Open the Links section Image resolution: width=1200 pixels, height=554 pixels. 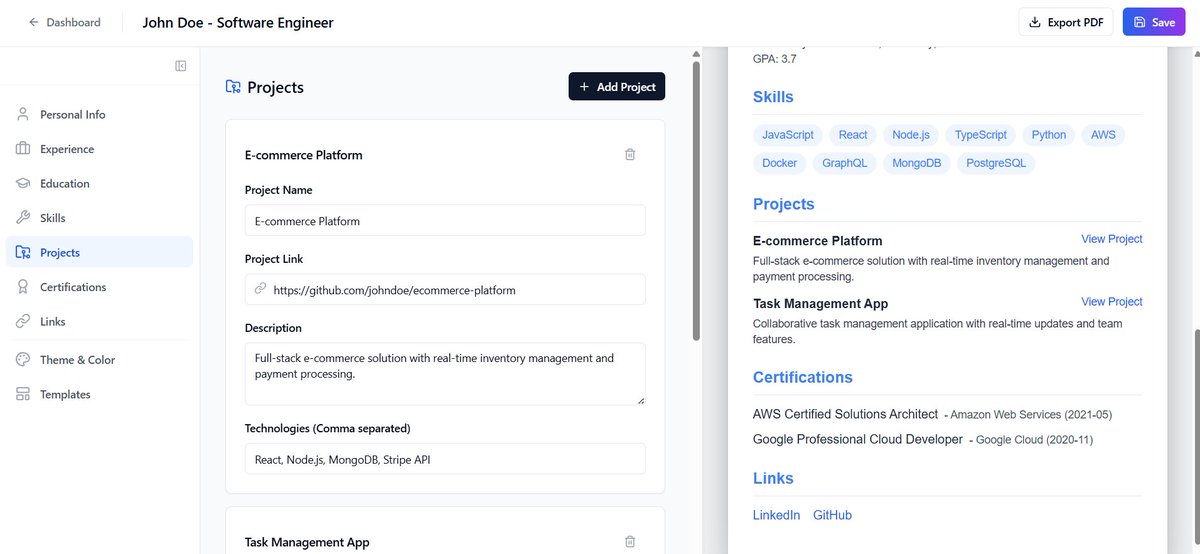[x=99, y=321]
